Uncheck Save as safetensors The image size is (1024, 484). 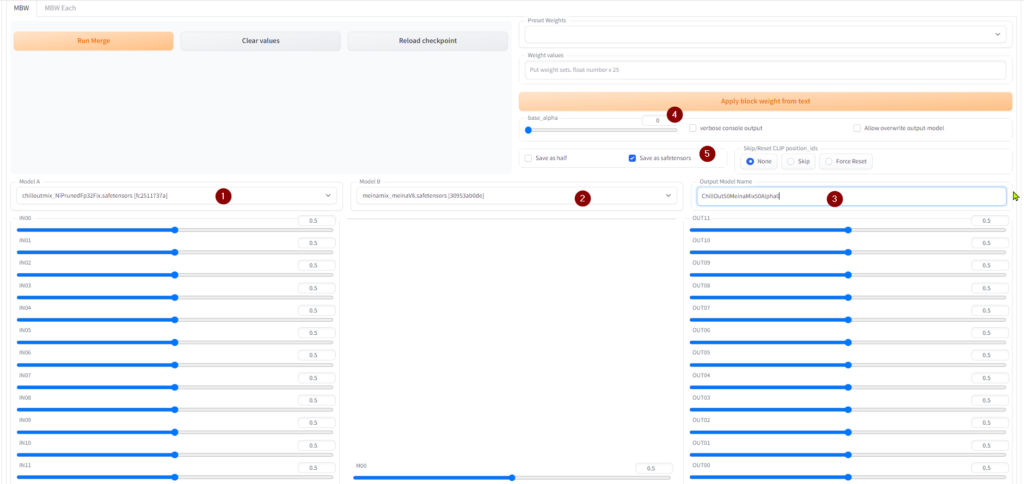[632, 158]
